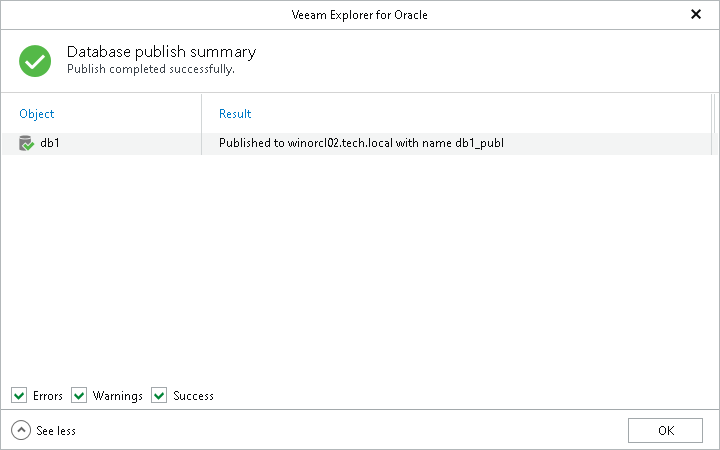This screenshot has height=450, width=720.
Task: Uncheck the Success filter checkbox
Action: 159,396
